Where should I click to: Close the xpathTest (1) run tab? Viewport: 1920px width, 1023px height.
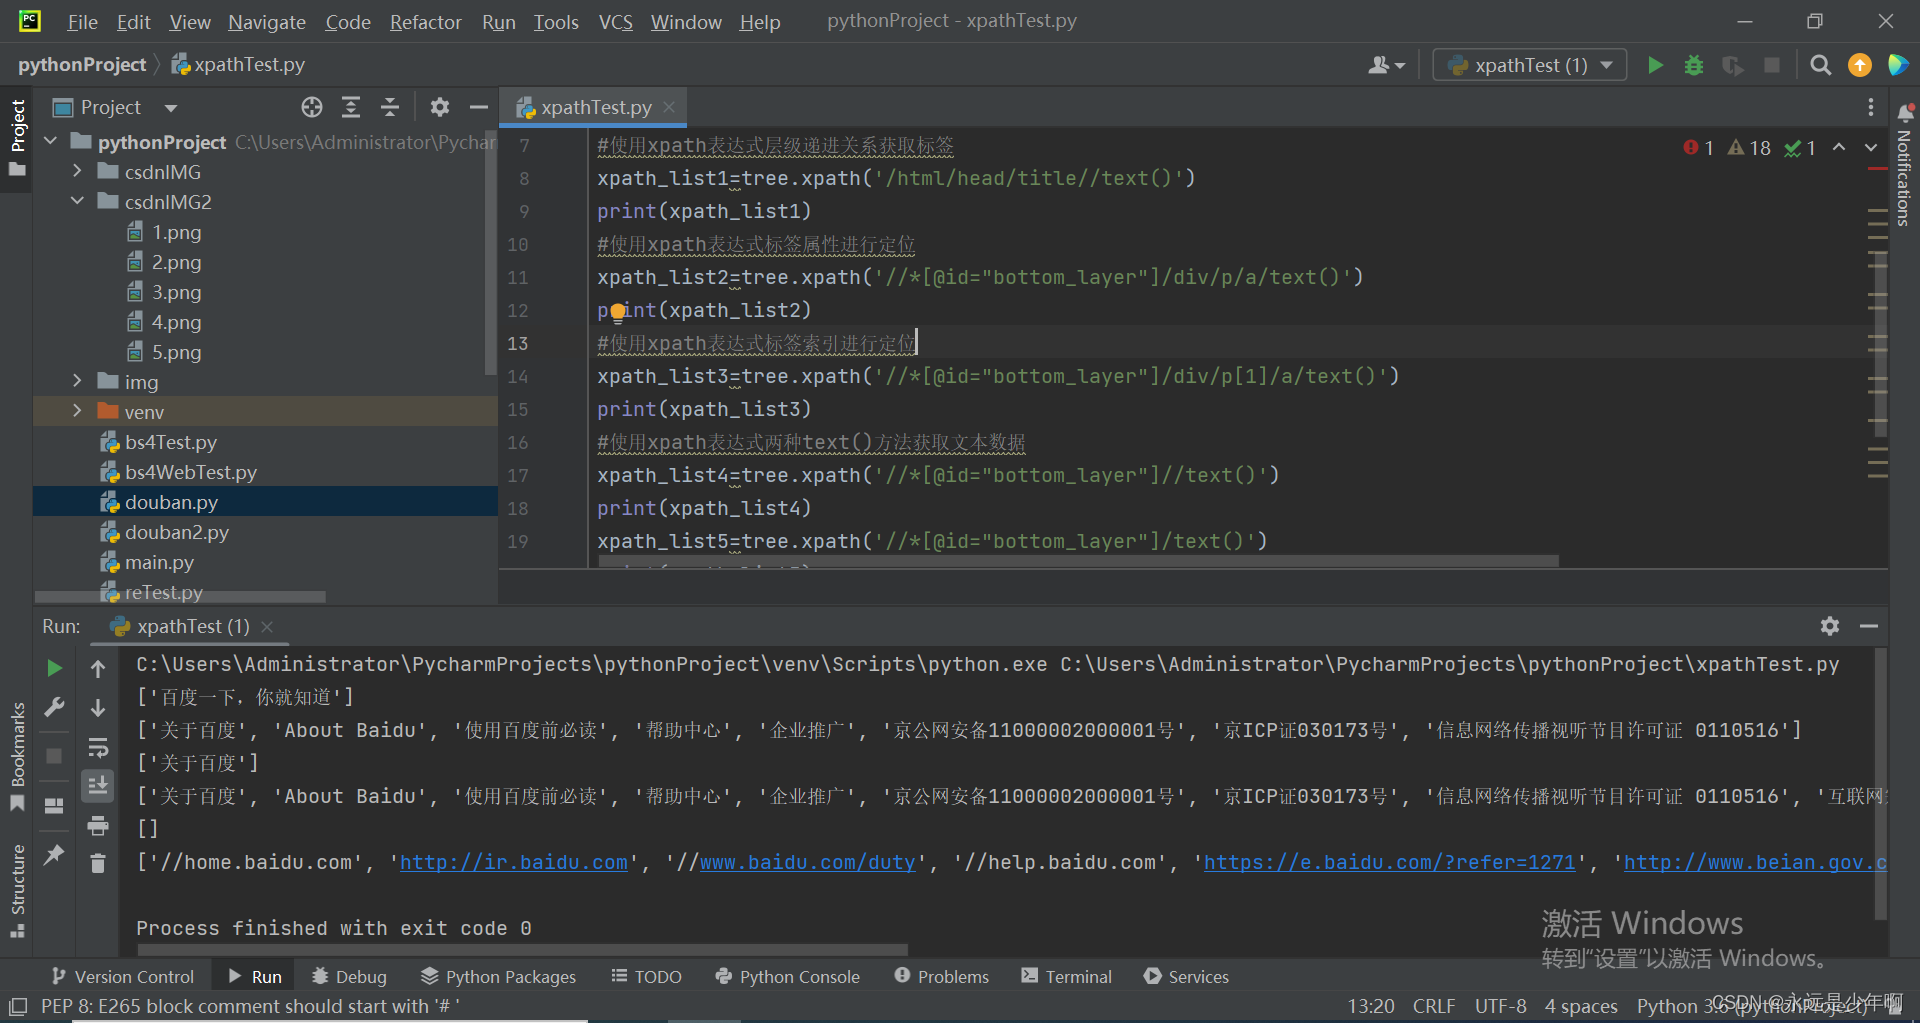(267, 626)
